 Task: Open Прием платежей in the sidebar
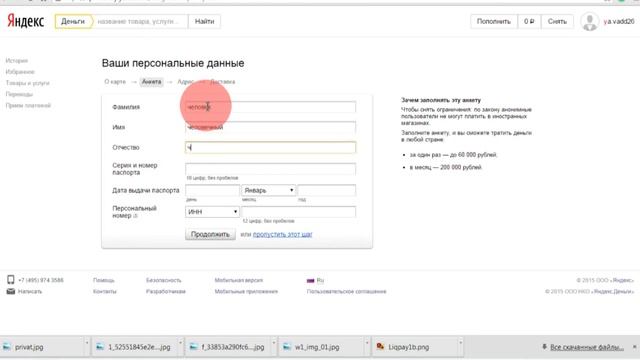pyautogui.click(x=28, y=105)
